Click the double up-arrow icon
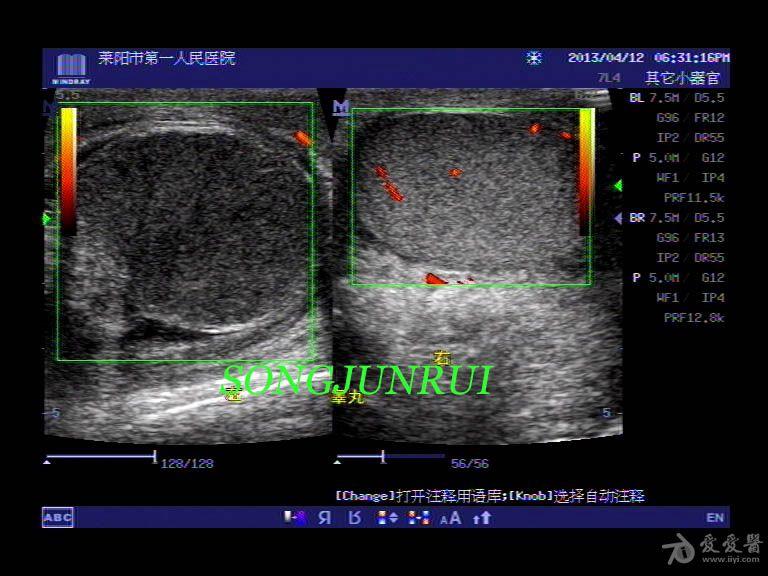 [x=482, y=517]
